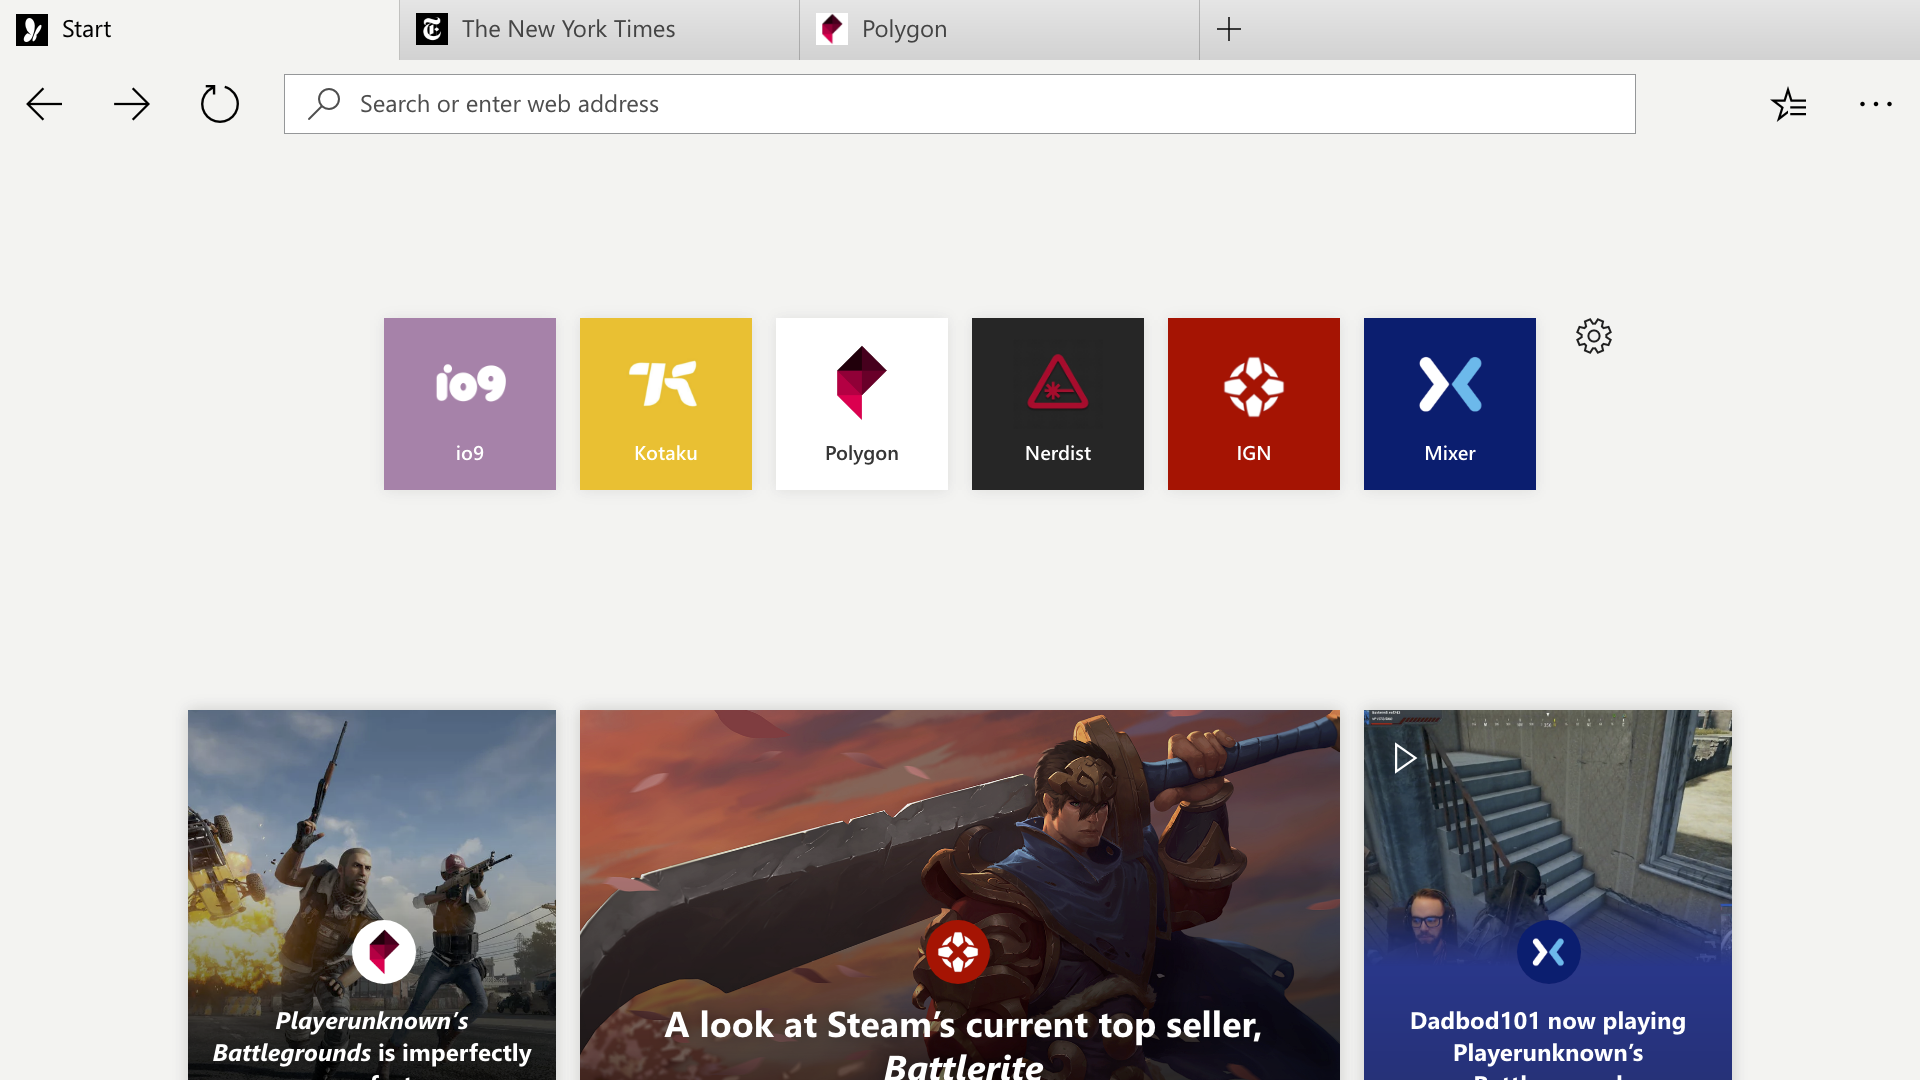Screen dimensions: 1920x1080
Task: Click the forward navigation arrow
Action: coord(132,104)
